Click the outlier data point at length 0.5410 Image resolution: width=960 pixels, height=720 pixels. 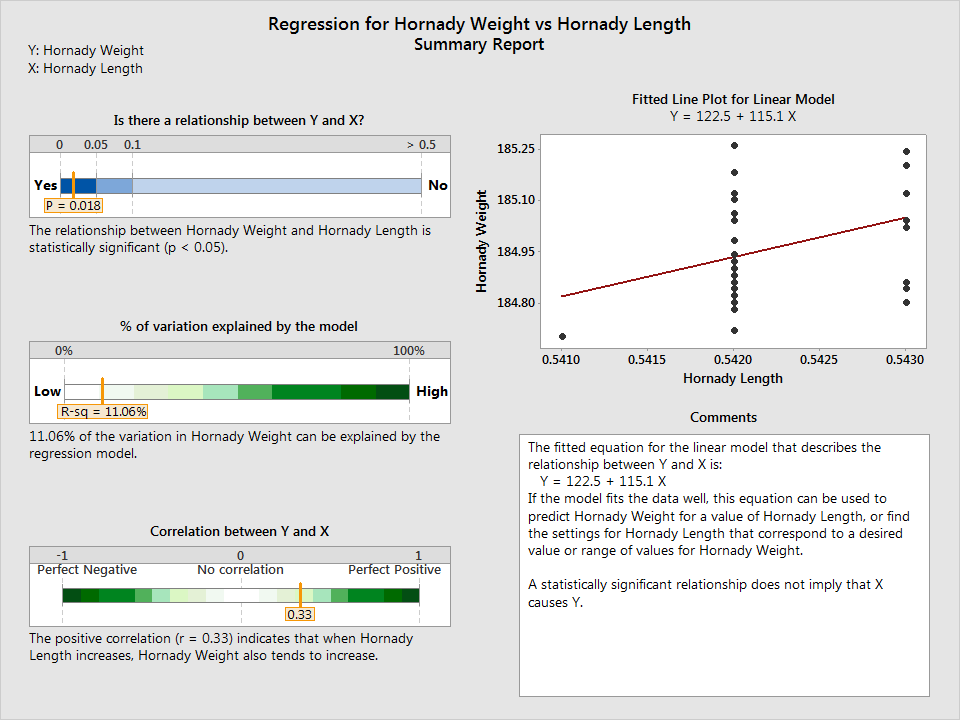[563, 336]
